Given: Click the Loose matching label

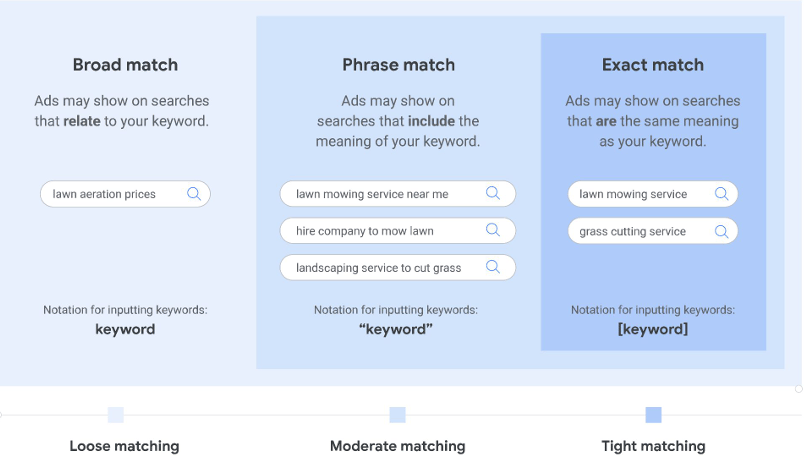Looking at the screenshot, I should [124, 446].
